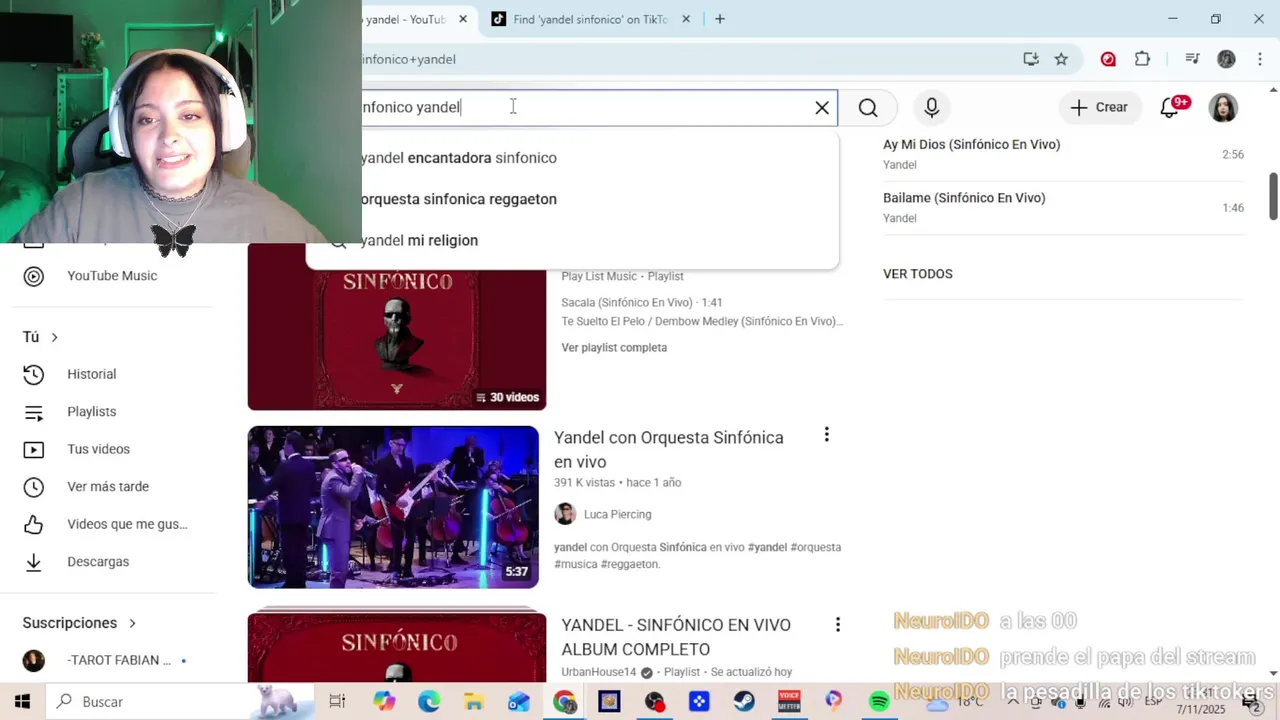The width and height of the screenshot is (1280, 720).
Task: Close the TikTok tab
Action: [687, 19]
